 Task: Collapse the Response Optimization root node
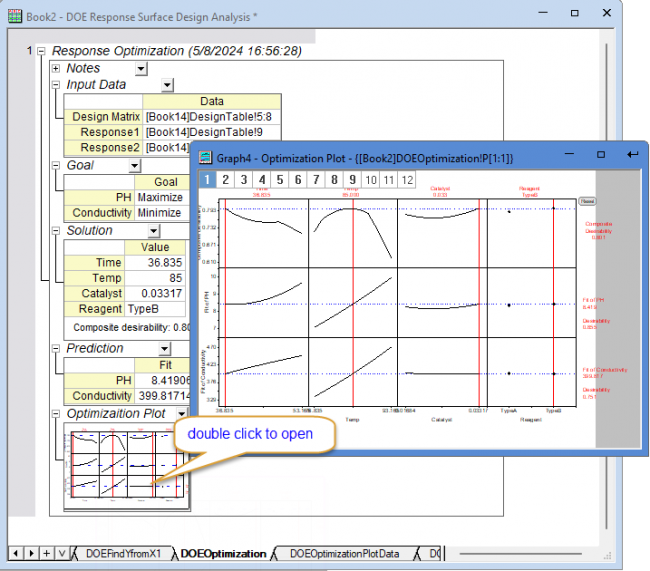point(41,51)
